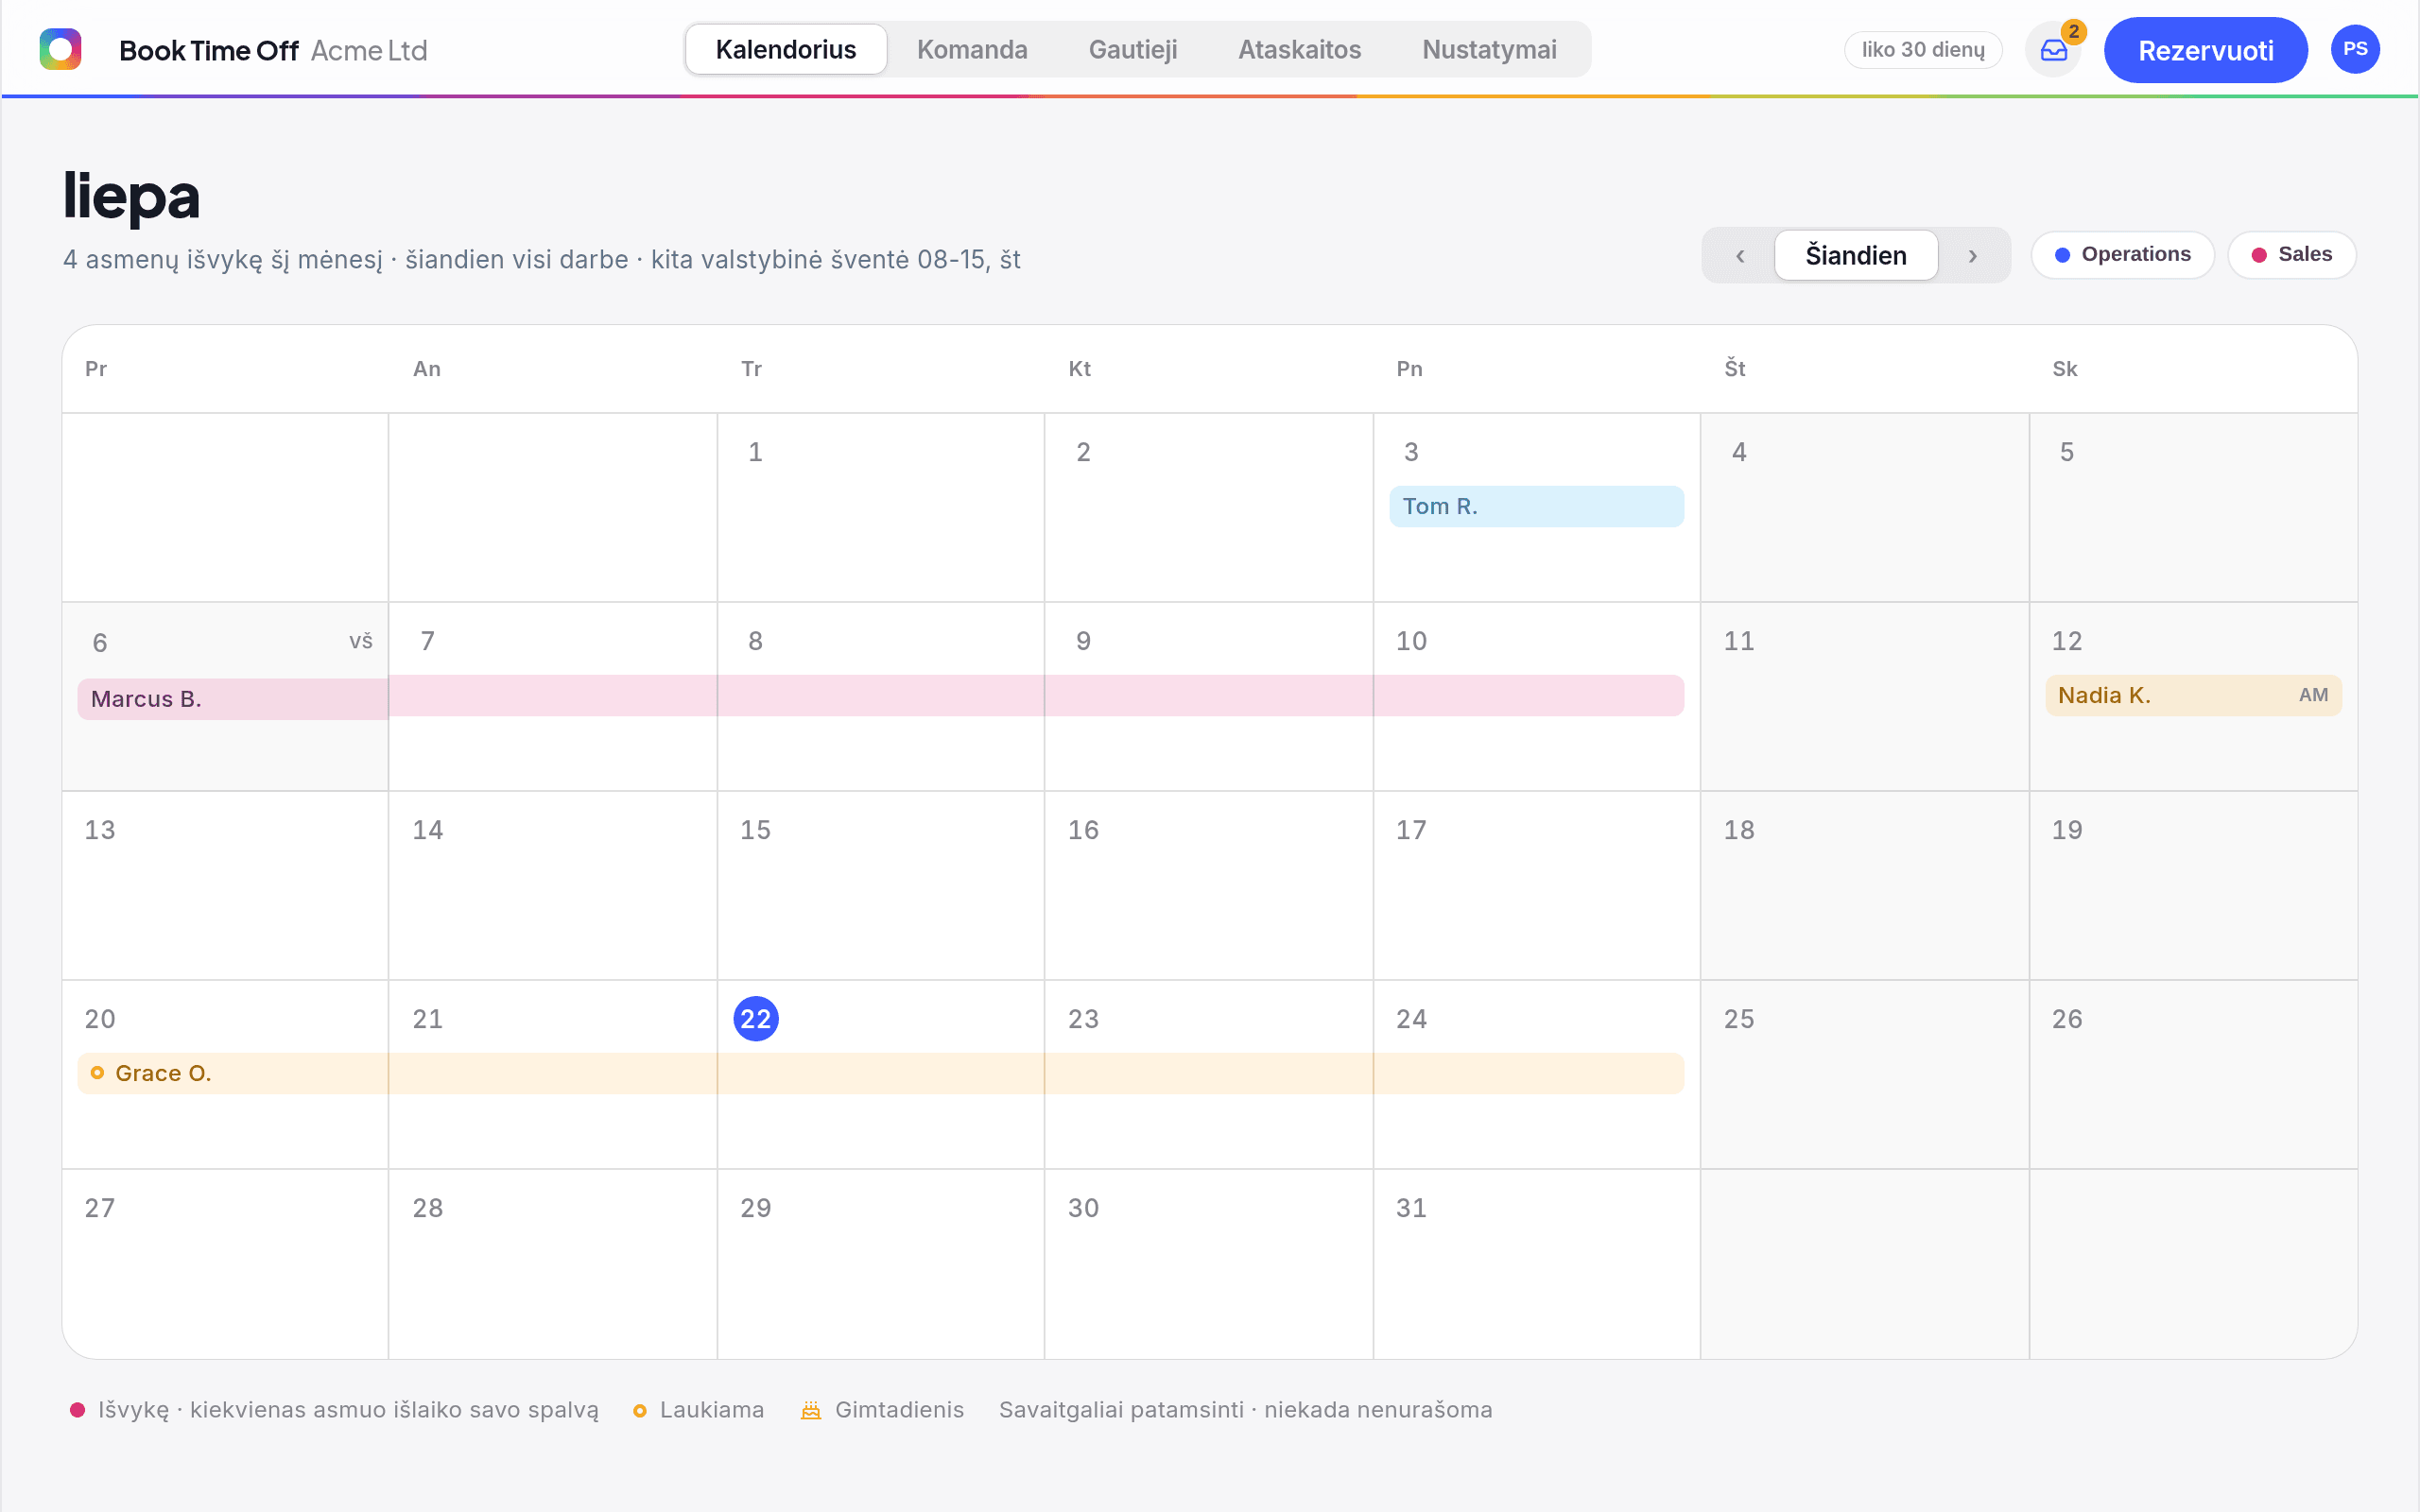Open Marcus B. leave entry
The width and height of the screenshot is (2420, 1512).
coord(880,697)
